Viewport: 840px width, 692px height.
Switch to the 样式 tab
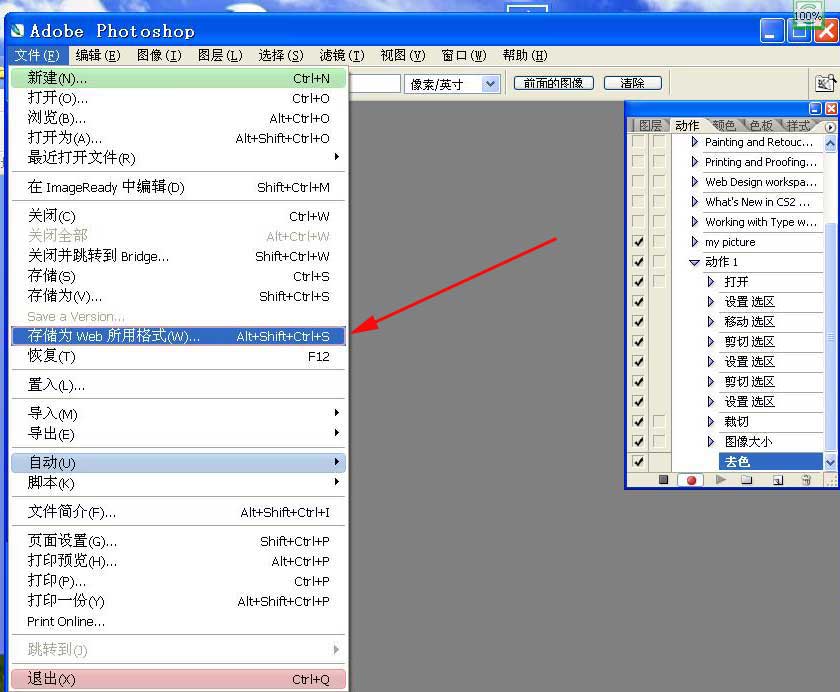point(798,125)
